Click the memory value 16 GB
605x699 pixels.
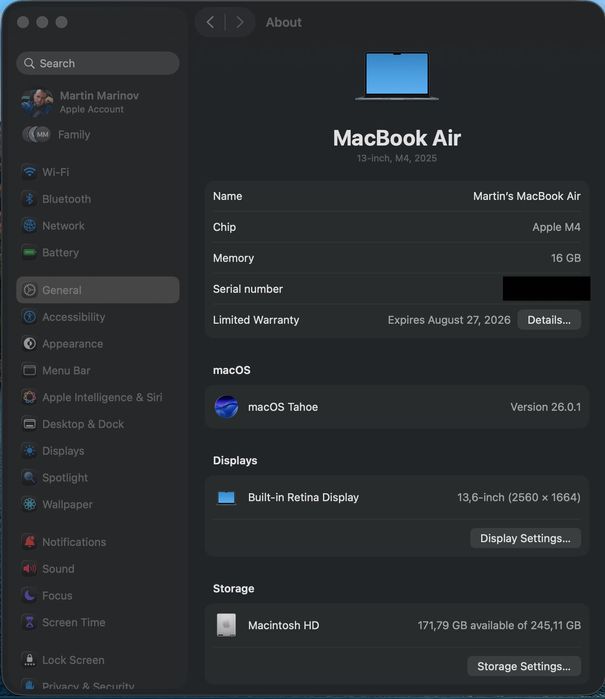(566, 258)
